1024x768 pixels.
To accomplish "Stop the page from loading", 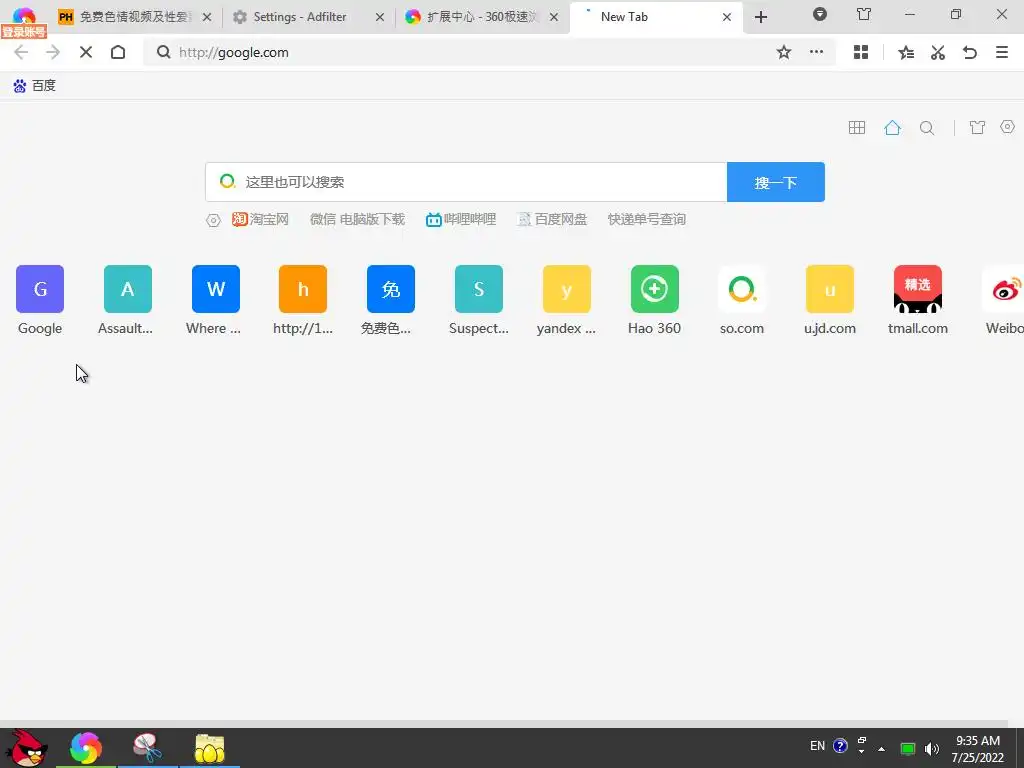I will click(x=86, y=52).
